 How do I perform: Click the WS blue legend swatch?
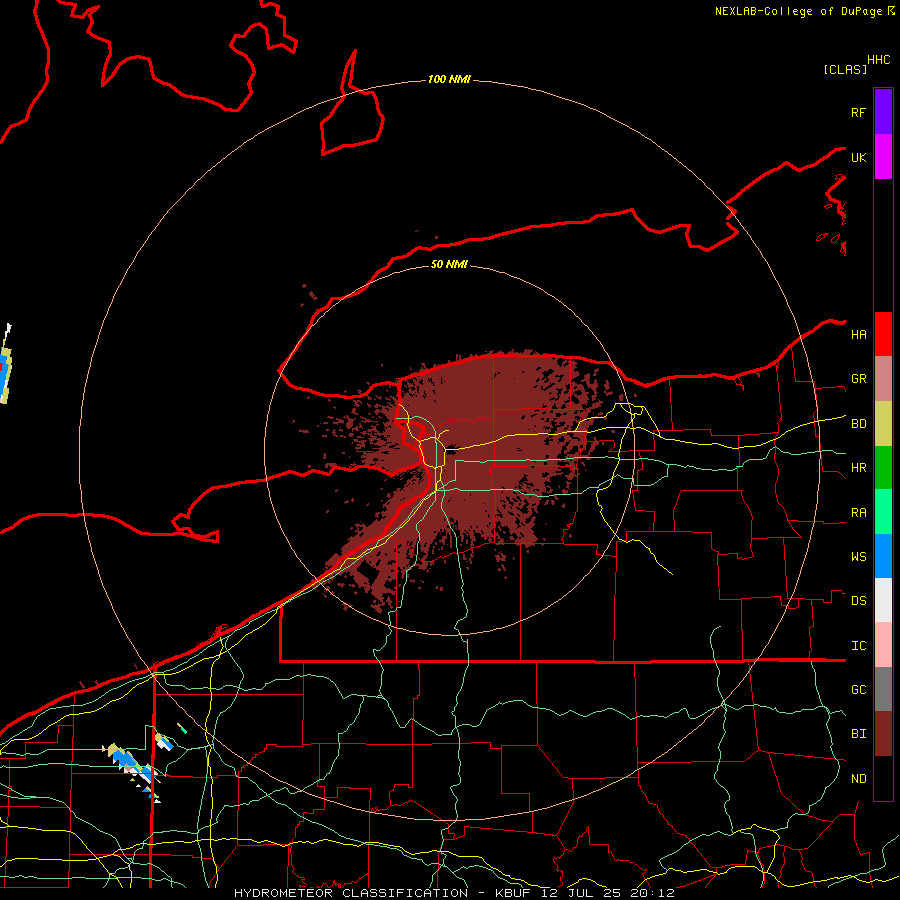point(883,556)
